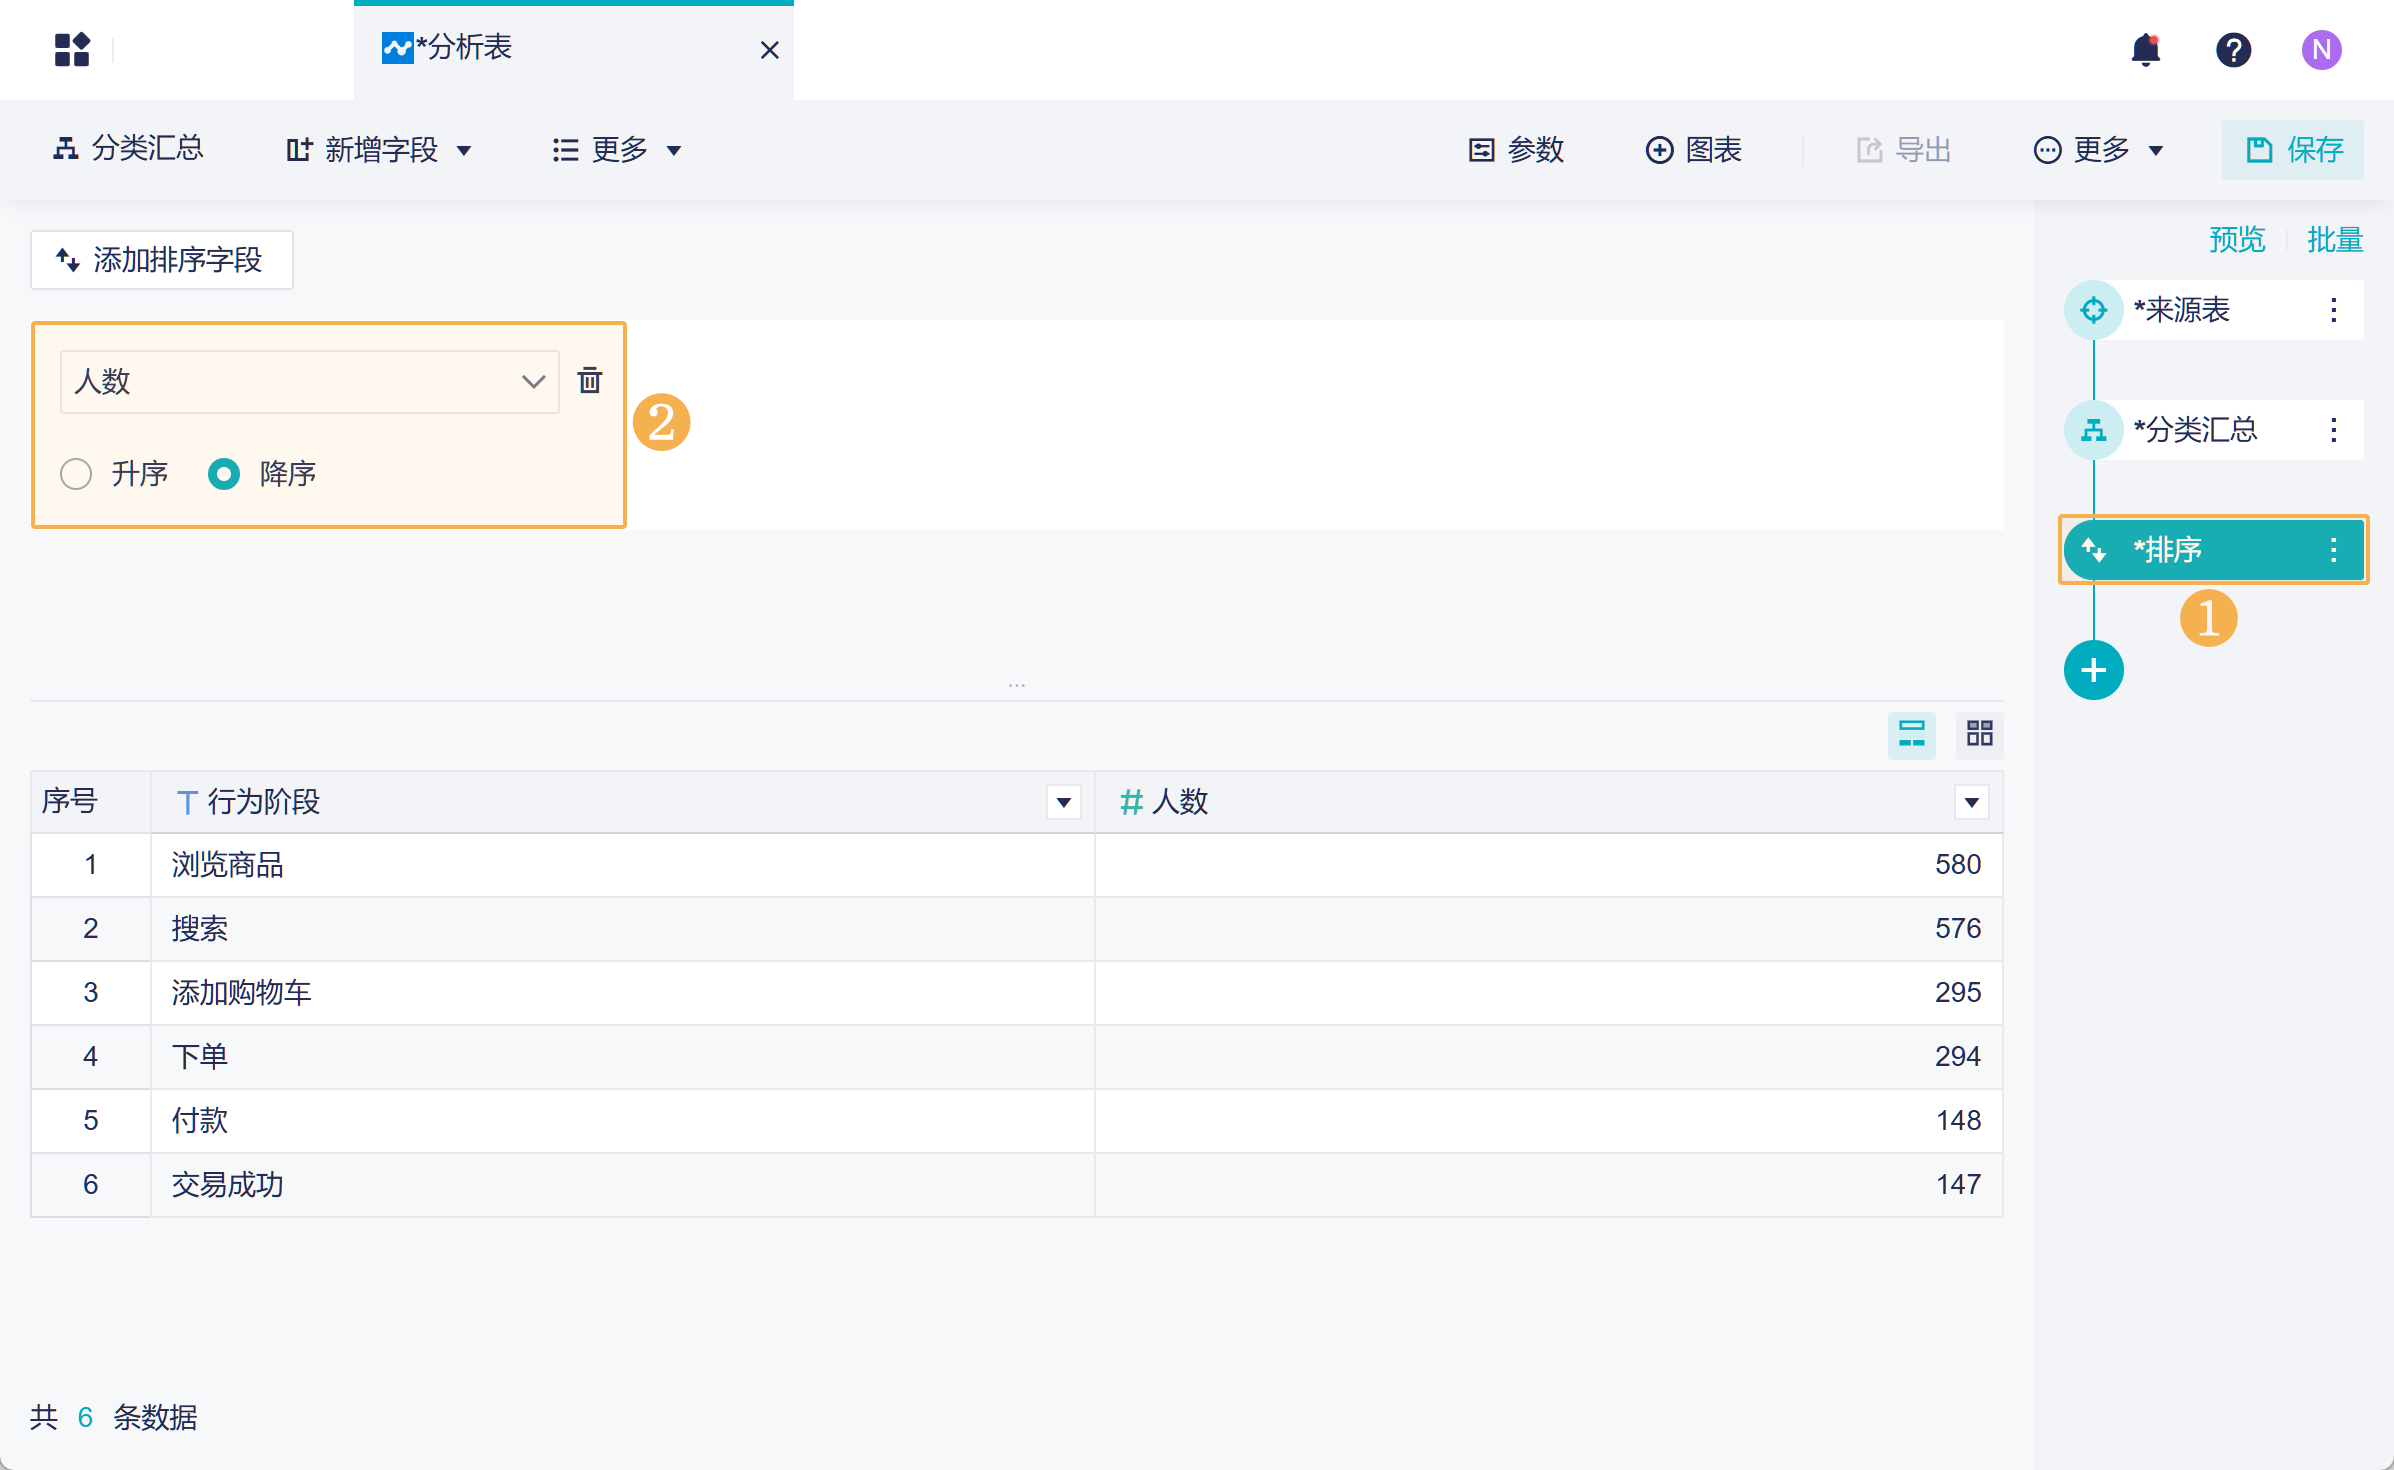Click the app grid home icon
Viewport: 2394px width, 1470px height.
point(72,50)
